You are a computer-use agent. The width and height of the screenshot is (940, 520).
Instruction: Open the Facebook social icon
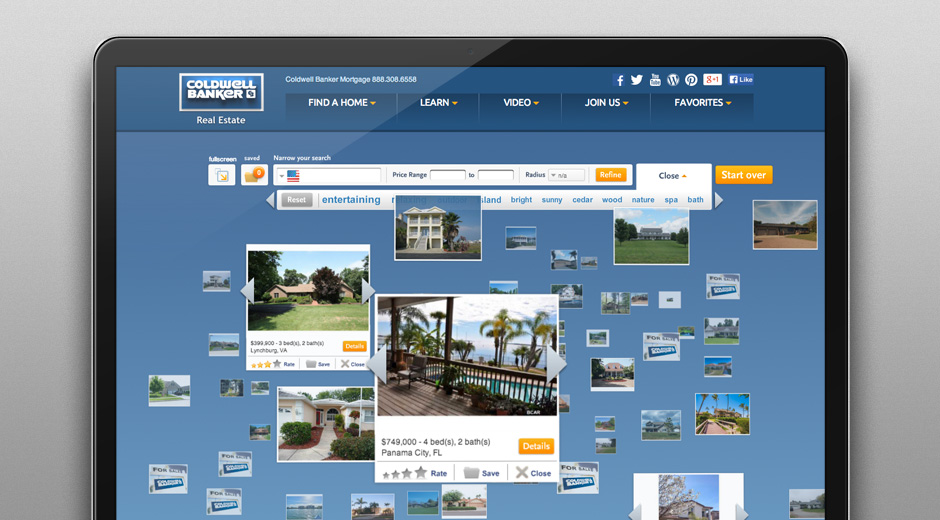coord(619,80)
